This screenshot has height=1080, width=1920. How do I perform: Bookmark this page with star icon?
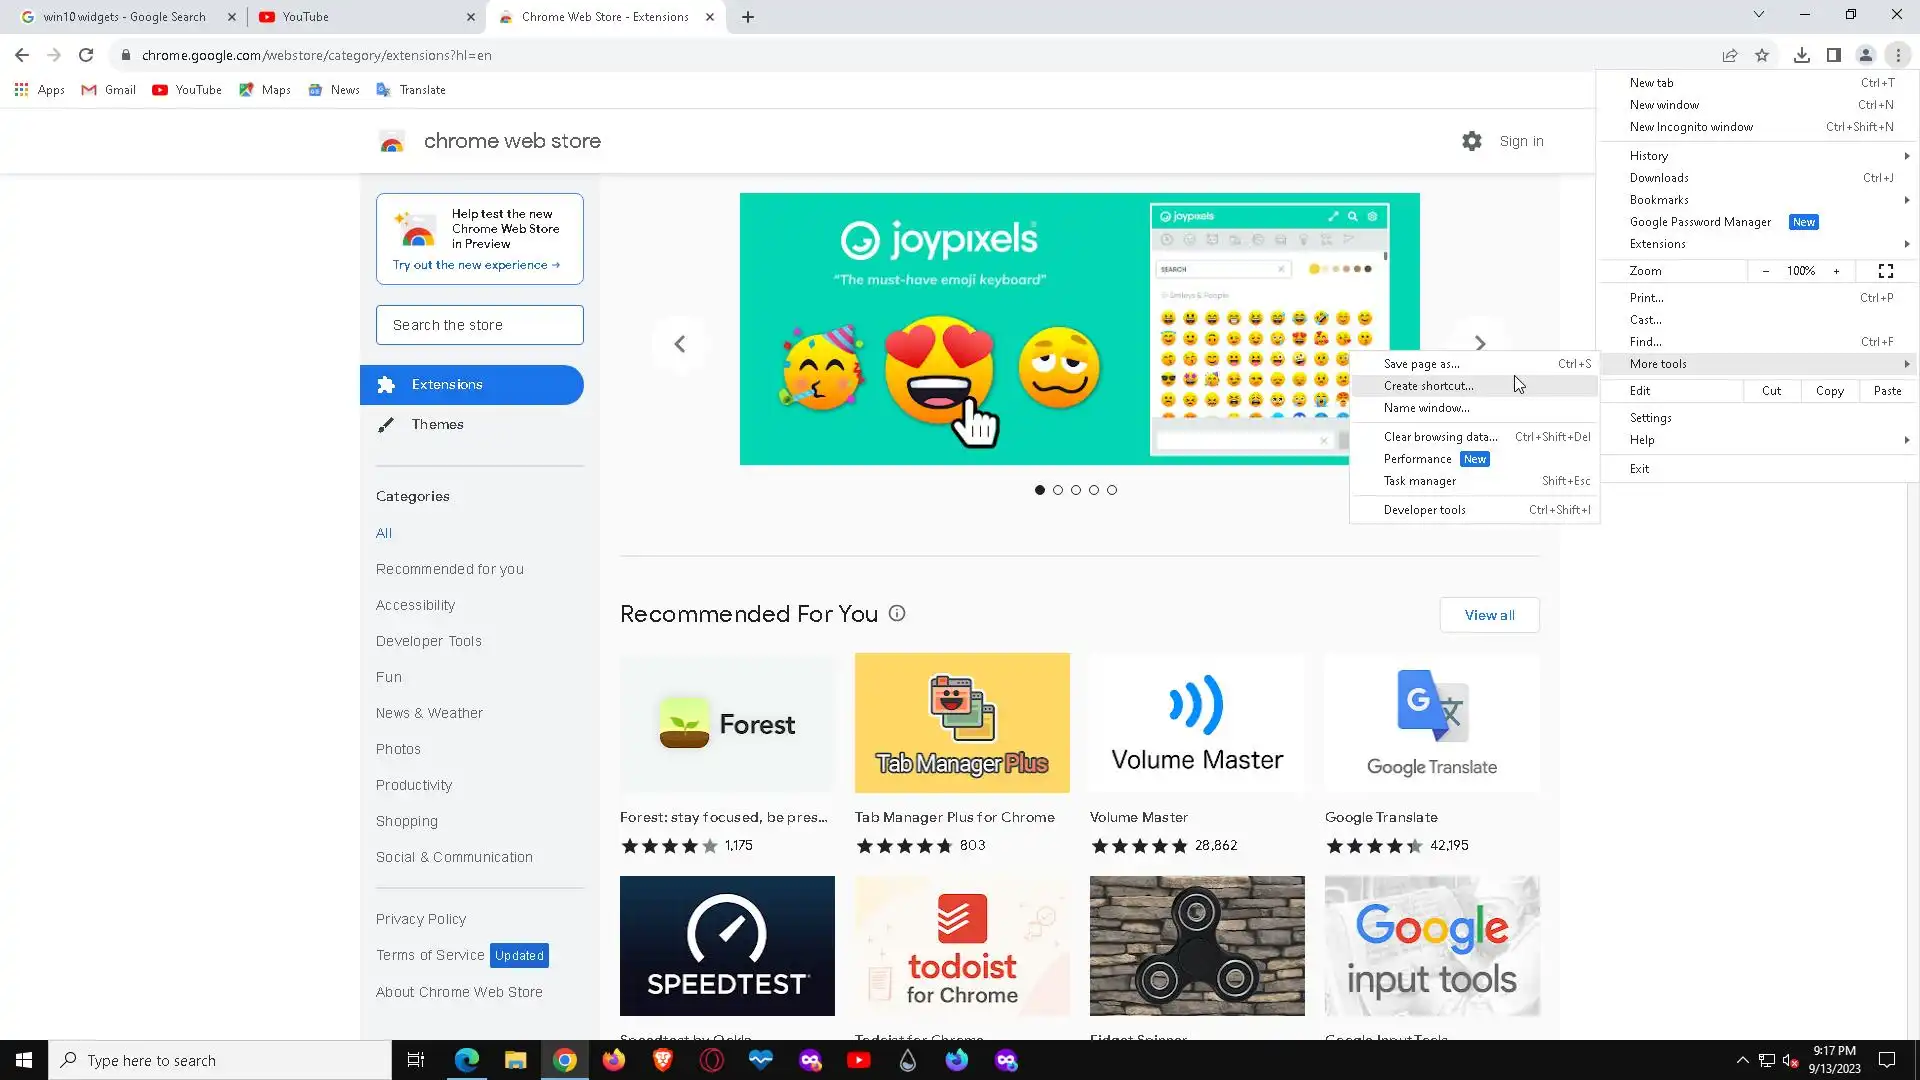(x=1762, y=55)
